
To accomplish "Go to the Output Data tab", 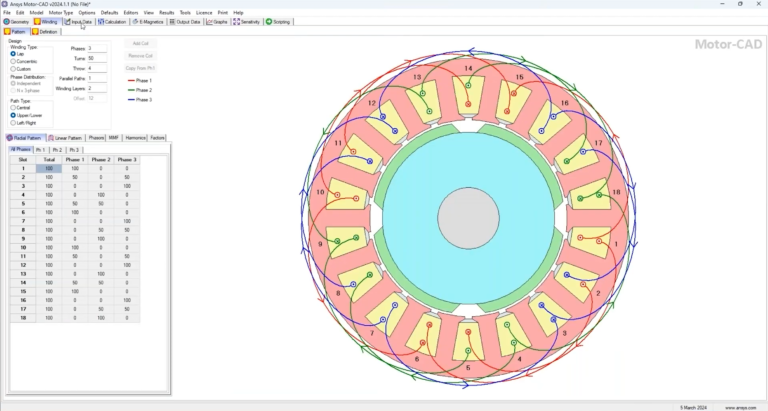I will [x=185, y=22].
